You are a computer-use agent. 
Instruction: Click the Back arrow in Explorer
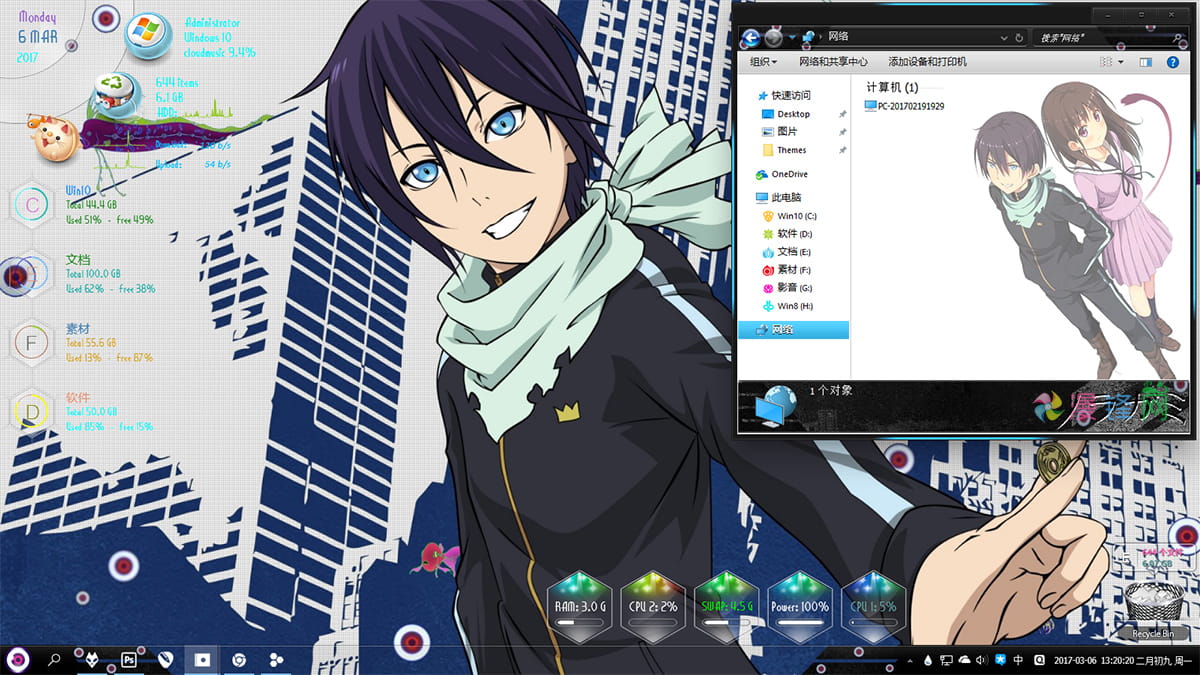750,37
